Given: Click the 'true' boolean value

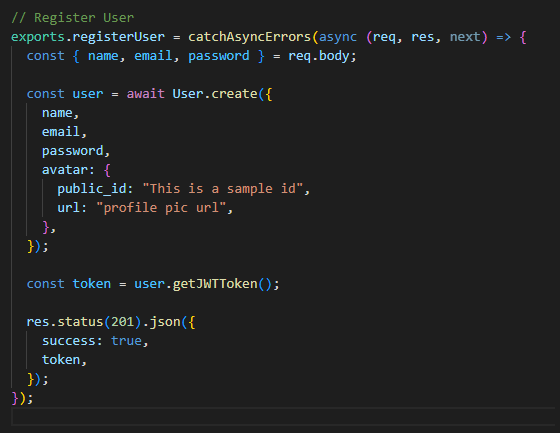Looking at the screenshot, I should point(126,340).
